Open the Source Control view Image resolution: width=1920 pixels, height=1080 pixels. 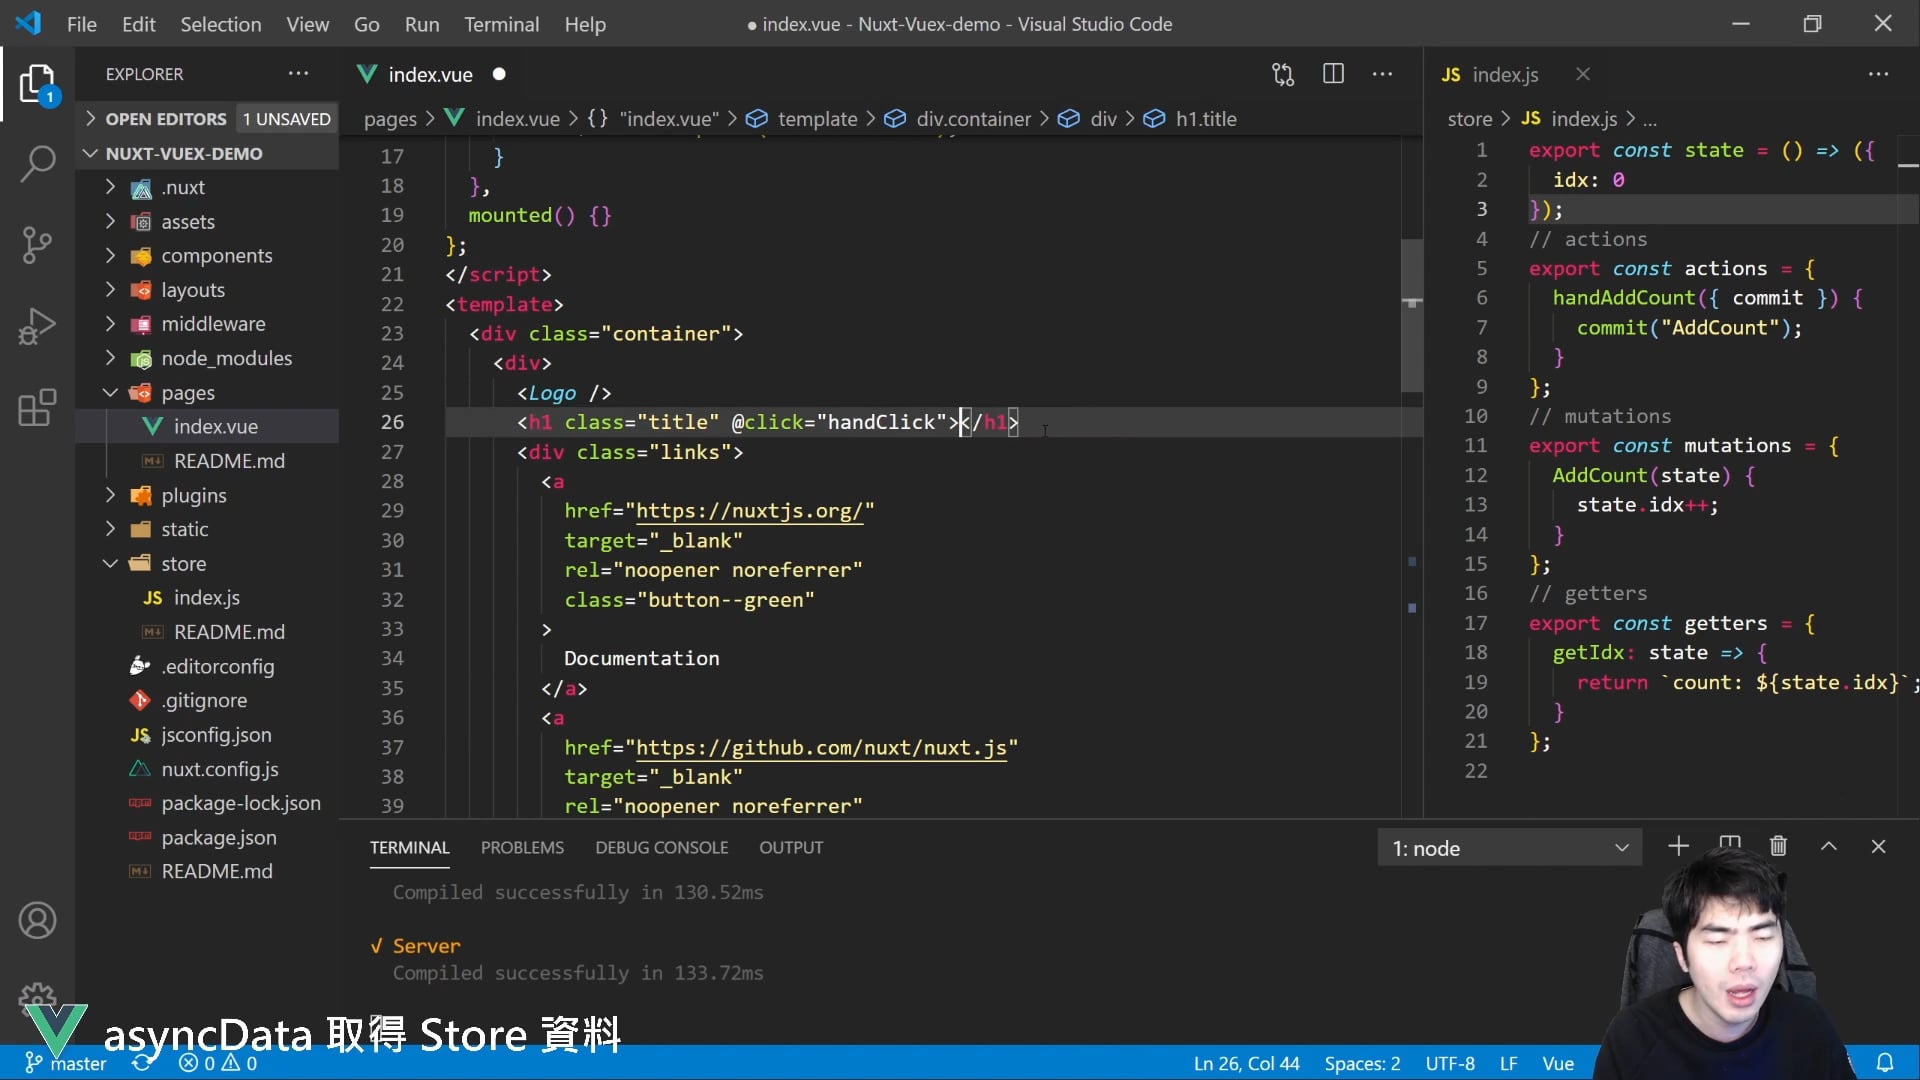coord(37,245)
